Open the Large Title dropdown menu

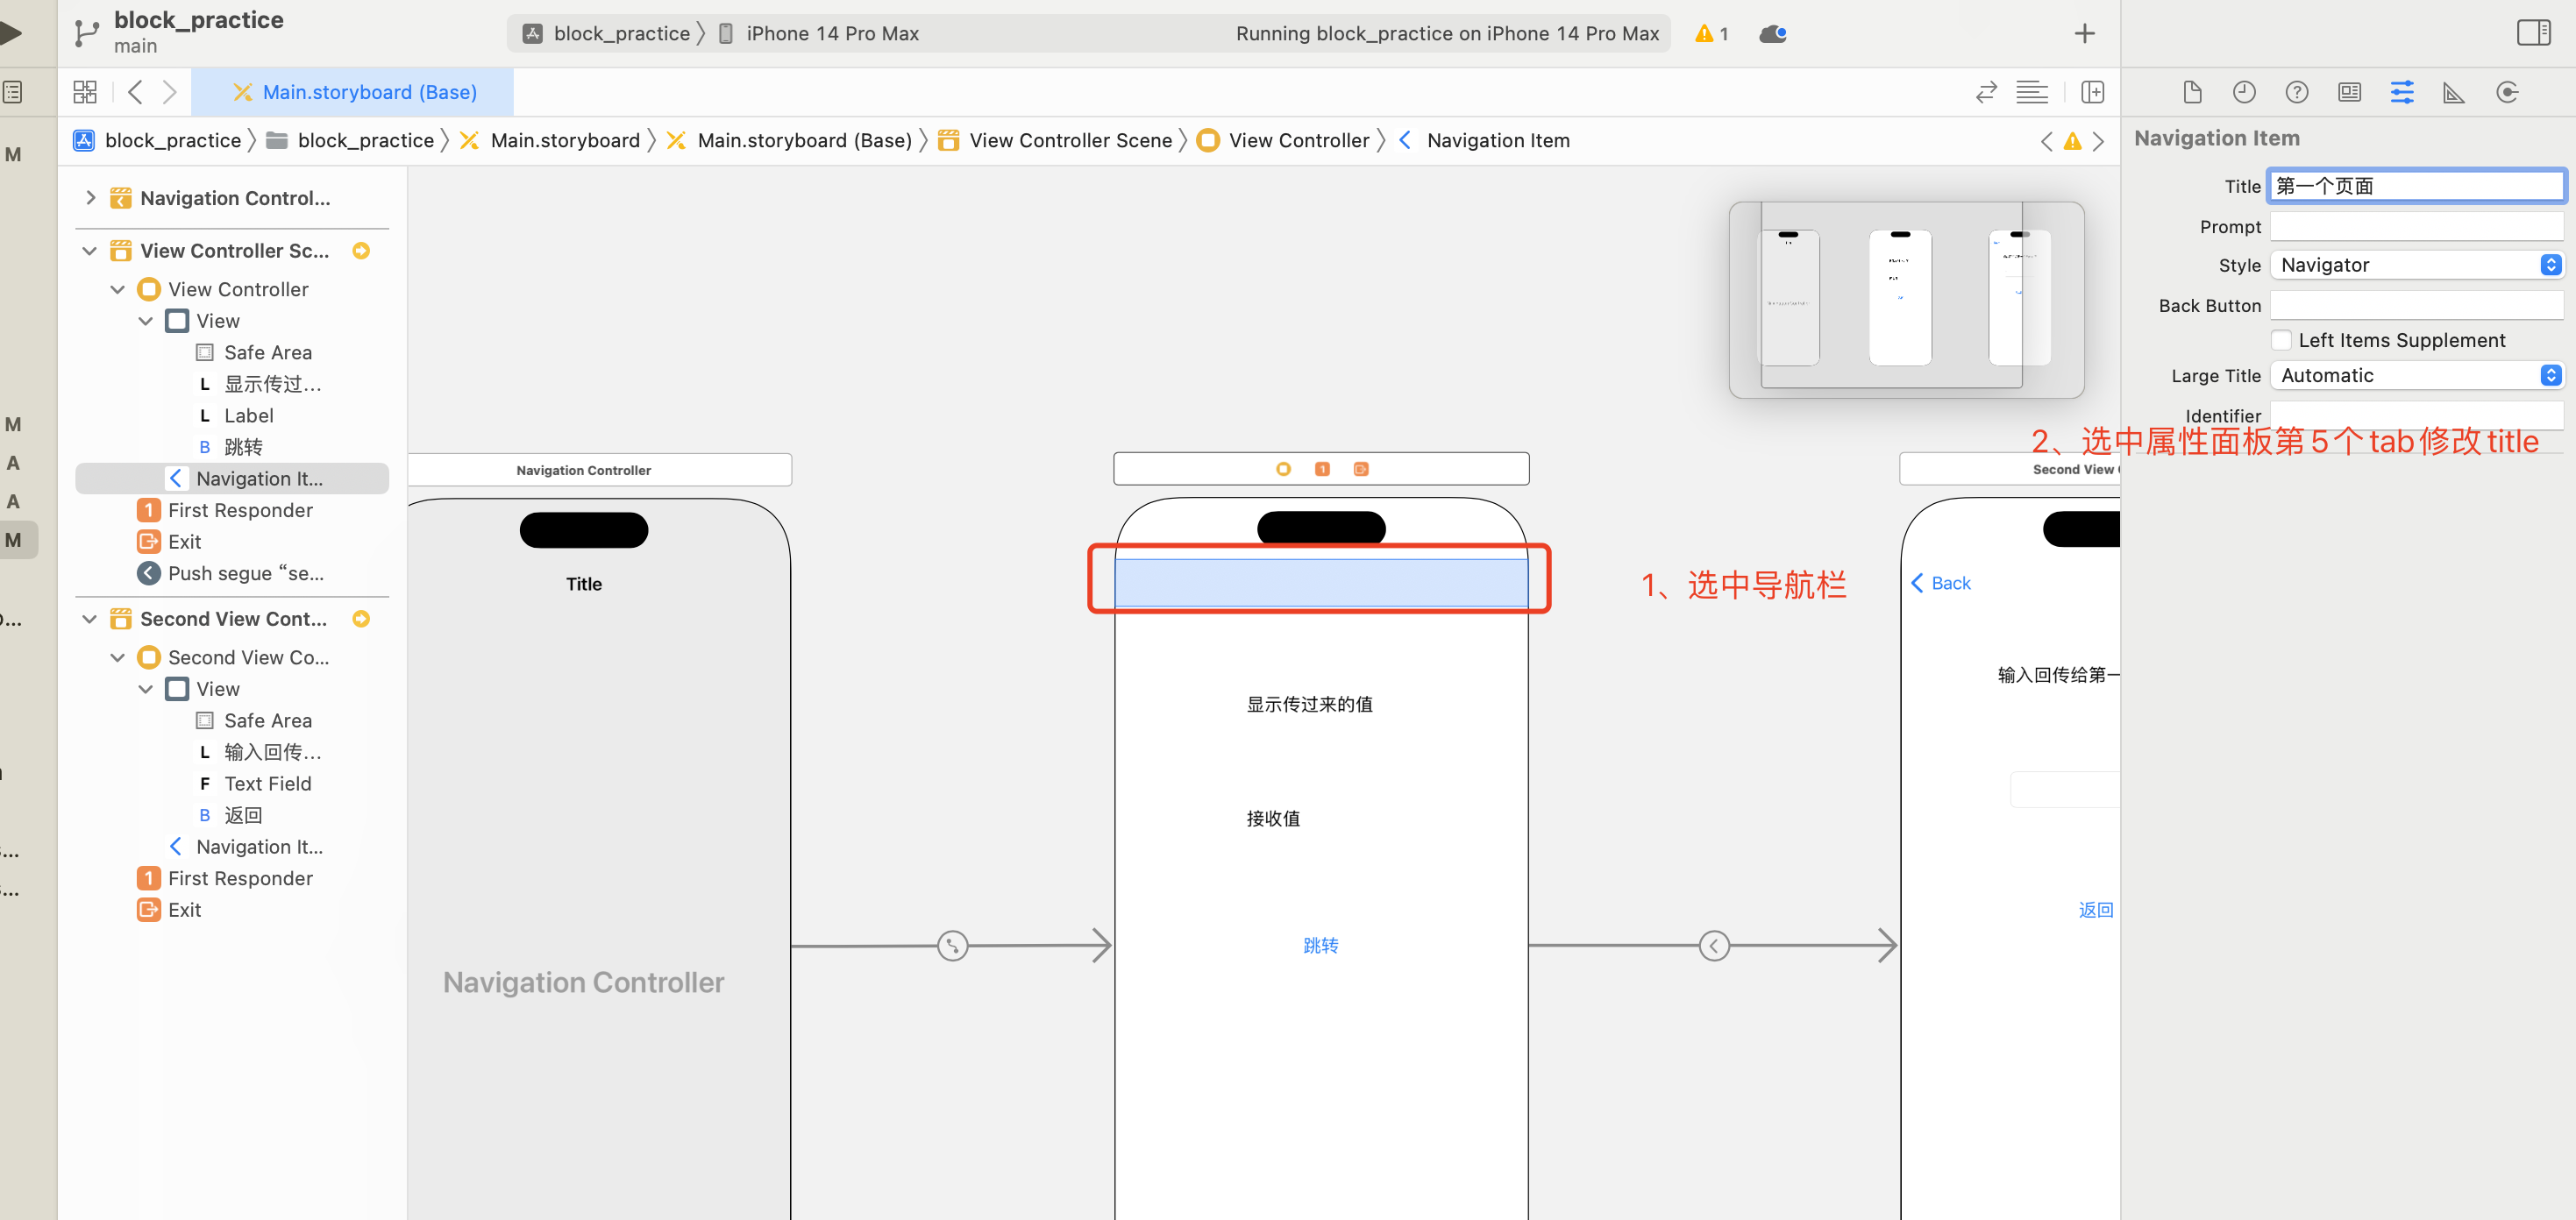click(x=2553, y=374)
